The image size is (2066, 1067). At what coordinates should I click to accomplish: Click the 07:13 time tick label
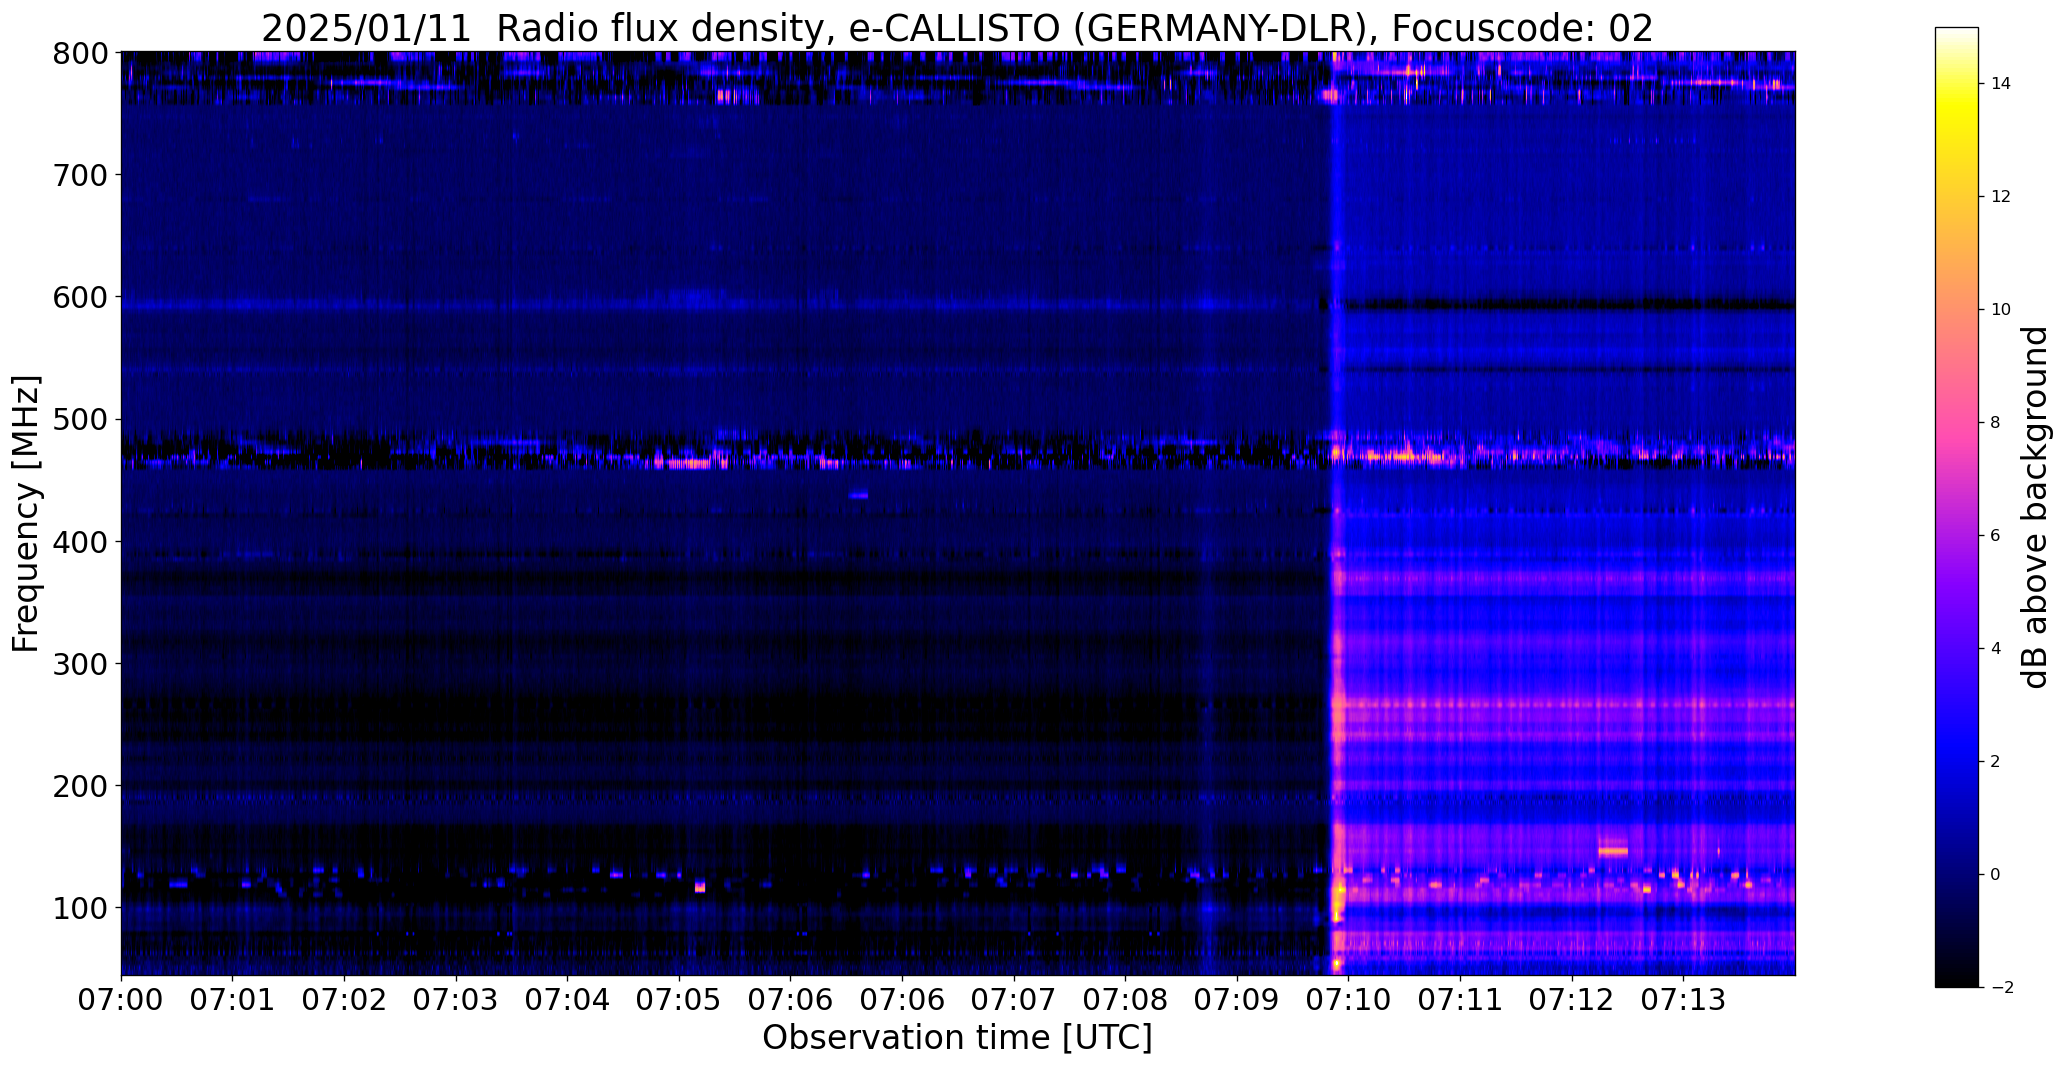click(1684, 1000)
